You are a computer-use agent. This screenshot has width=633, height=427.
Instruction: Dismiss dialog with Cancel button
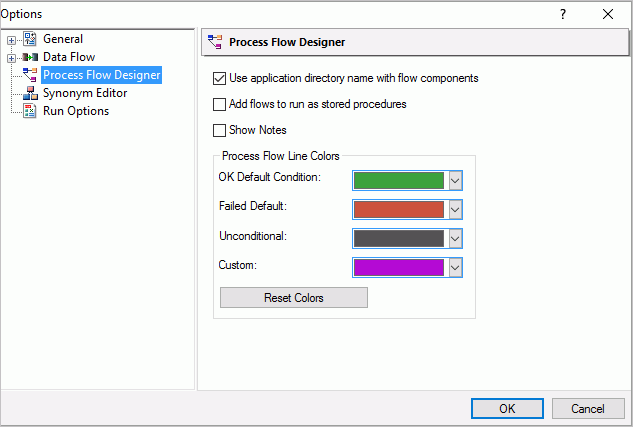pyautogui.click(x=588, y=408)
